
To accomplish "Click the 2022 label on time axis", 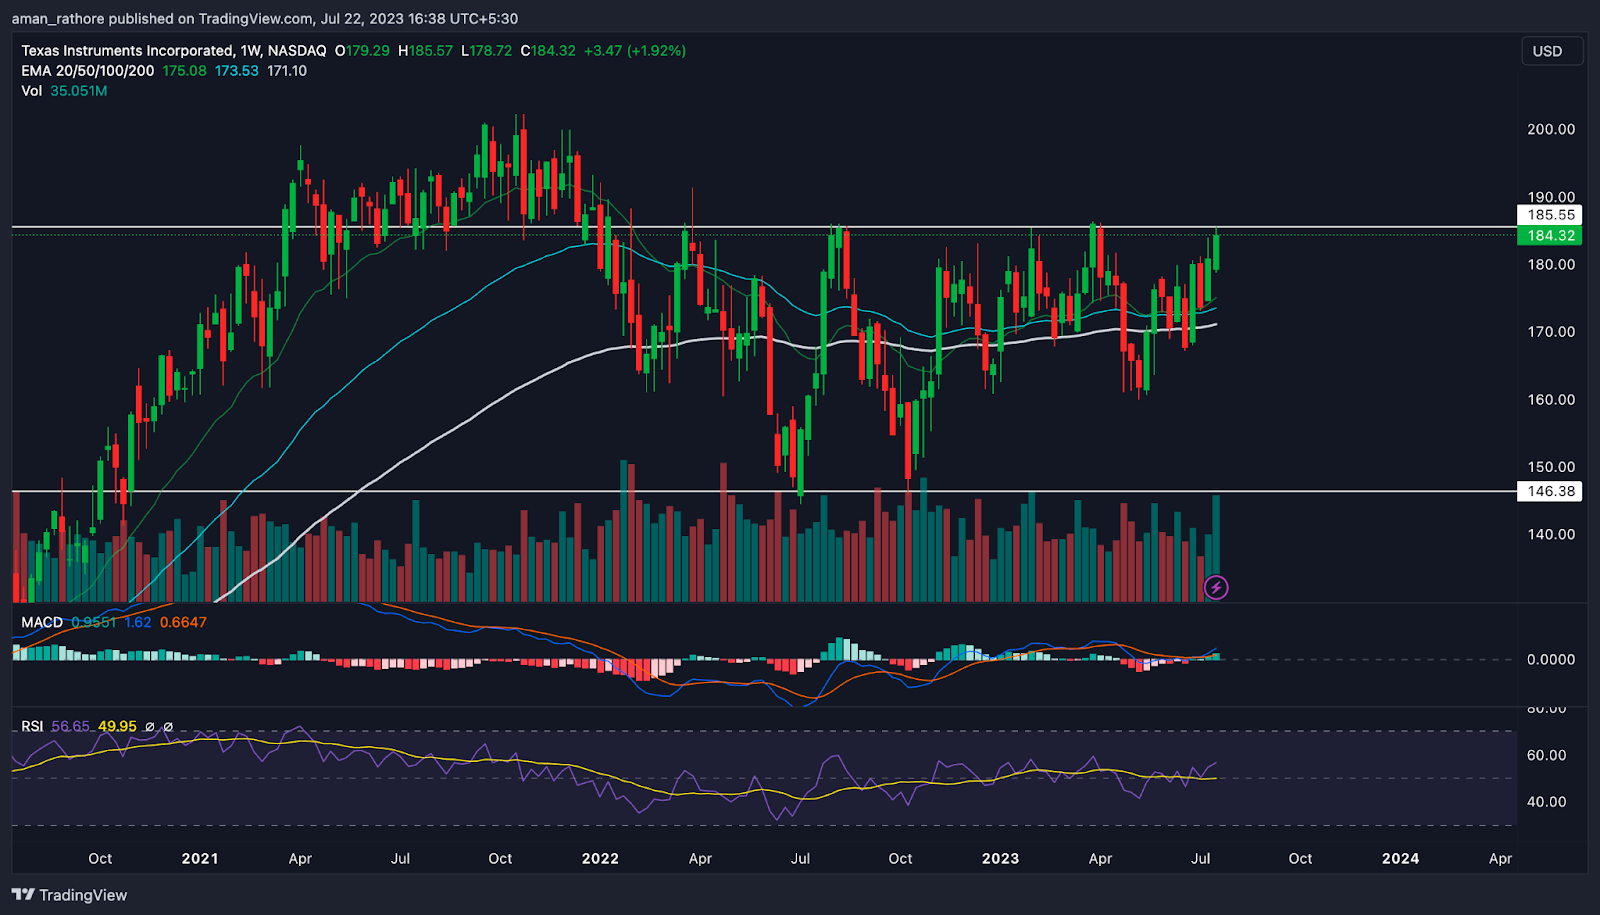I will pyautogui.click(x=600, y=858).
